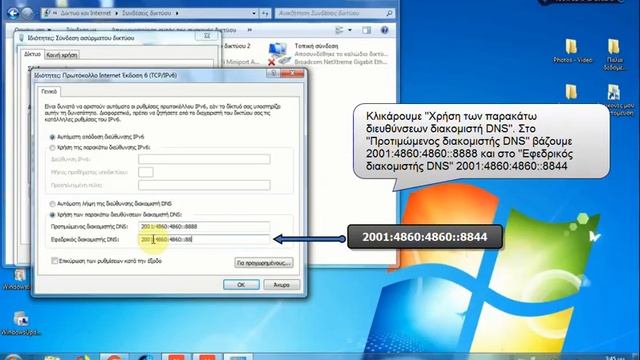The image size is (640, 360).
Task: Switch to the Κοινή χρήση tab
Action: 62,55
